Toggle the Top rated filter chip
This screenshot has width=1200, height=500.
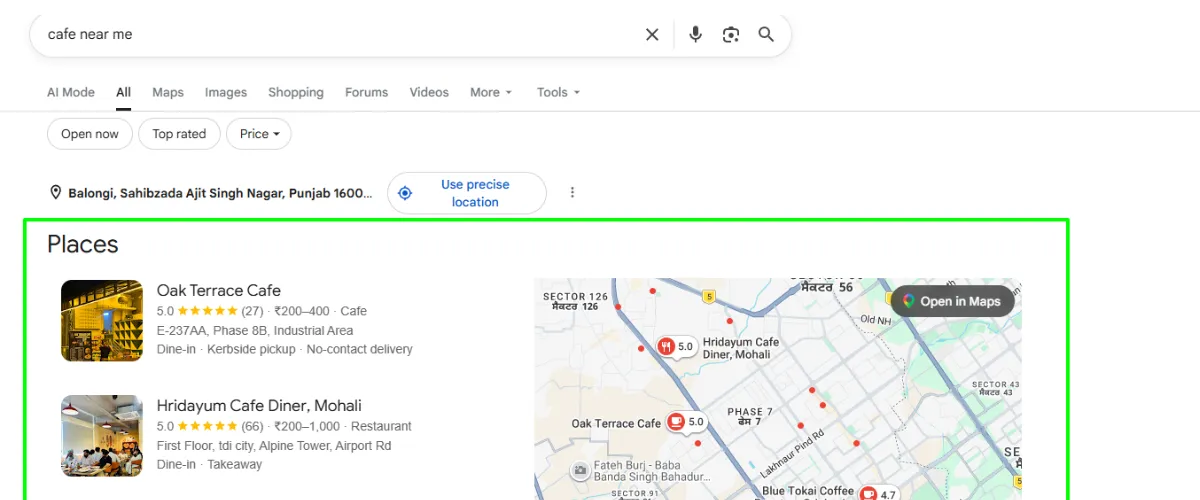coord(179,134)
